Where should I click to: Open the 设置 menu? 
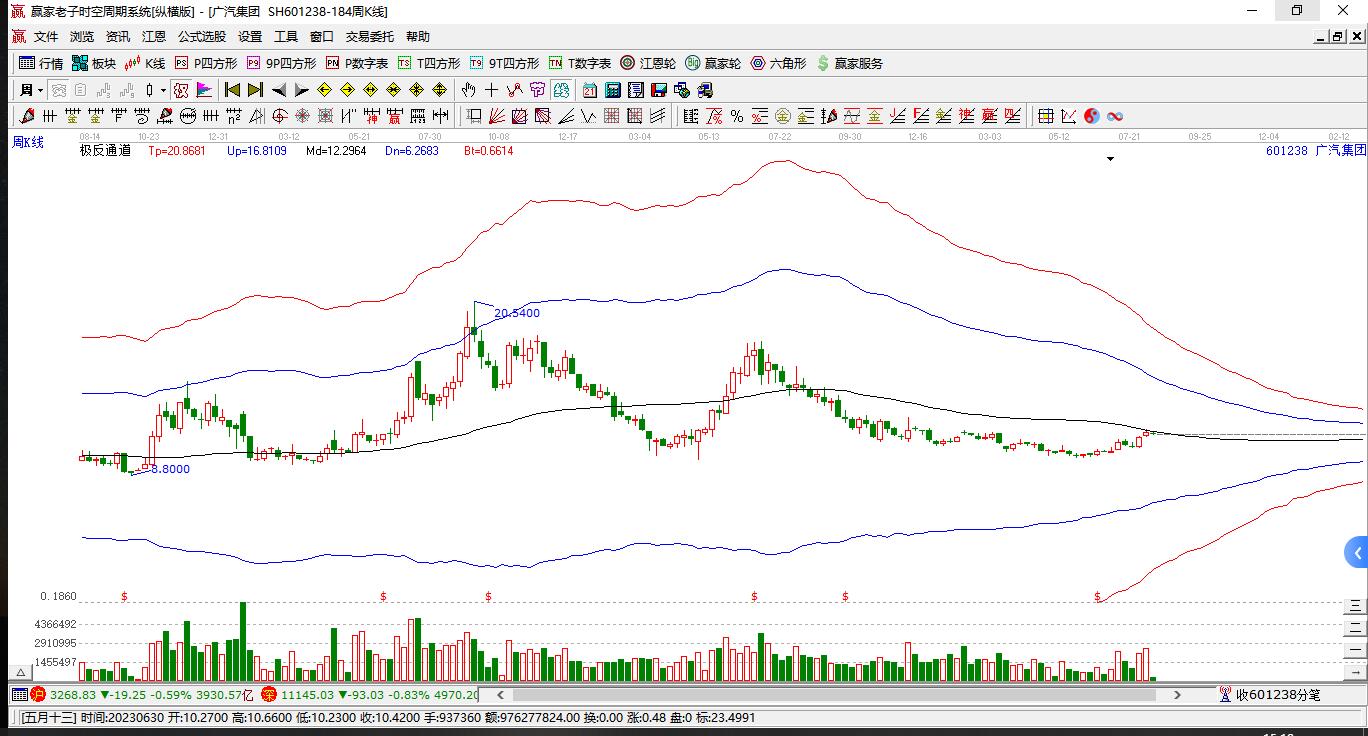(x=250, y=36)
